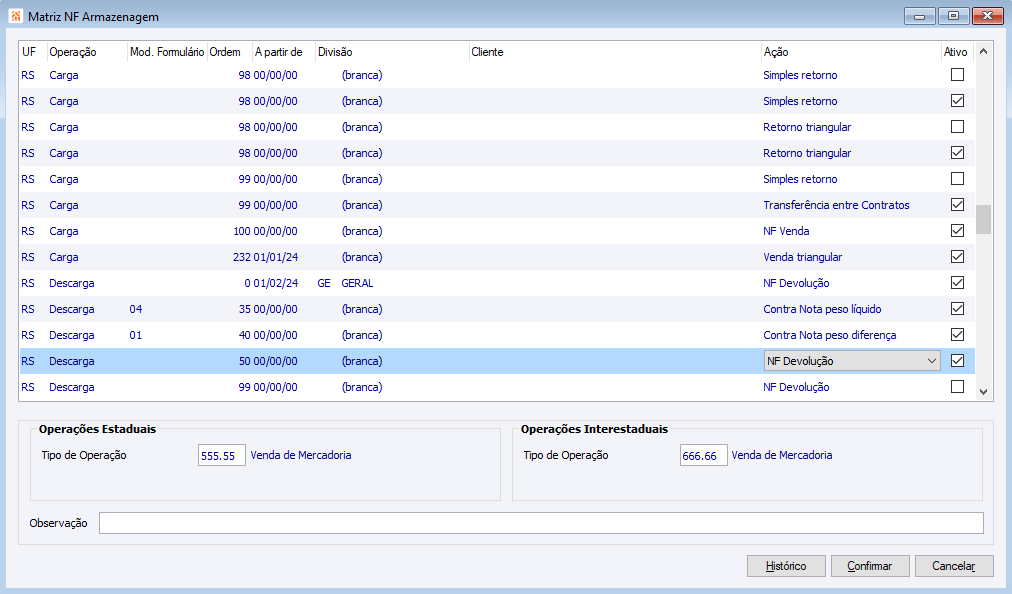Select the Contra Nota peso líquido cell

[822, 309]
